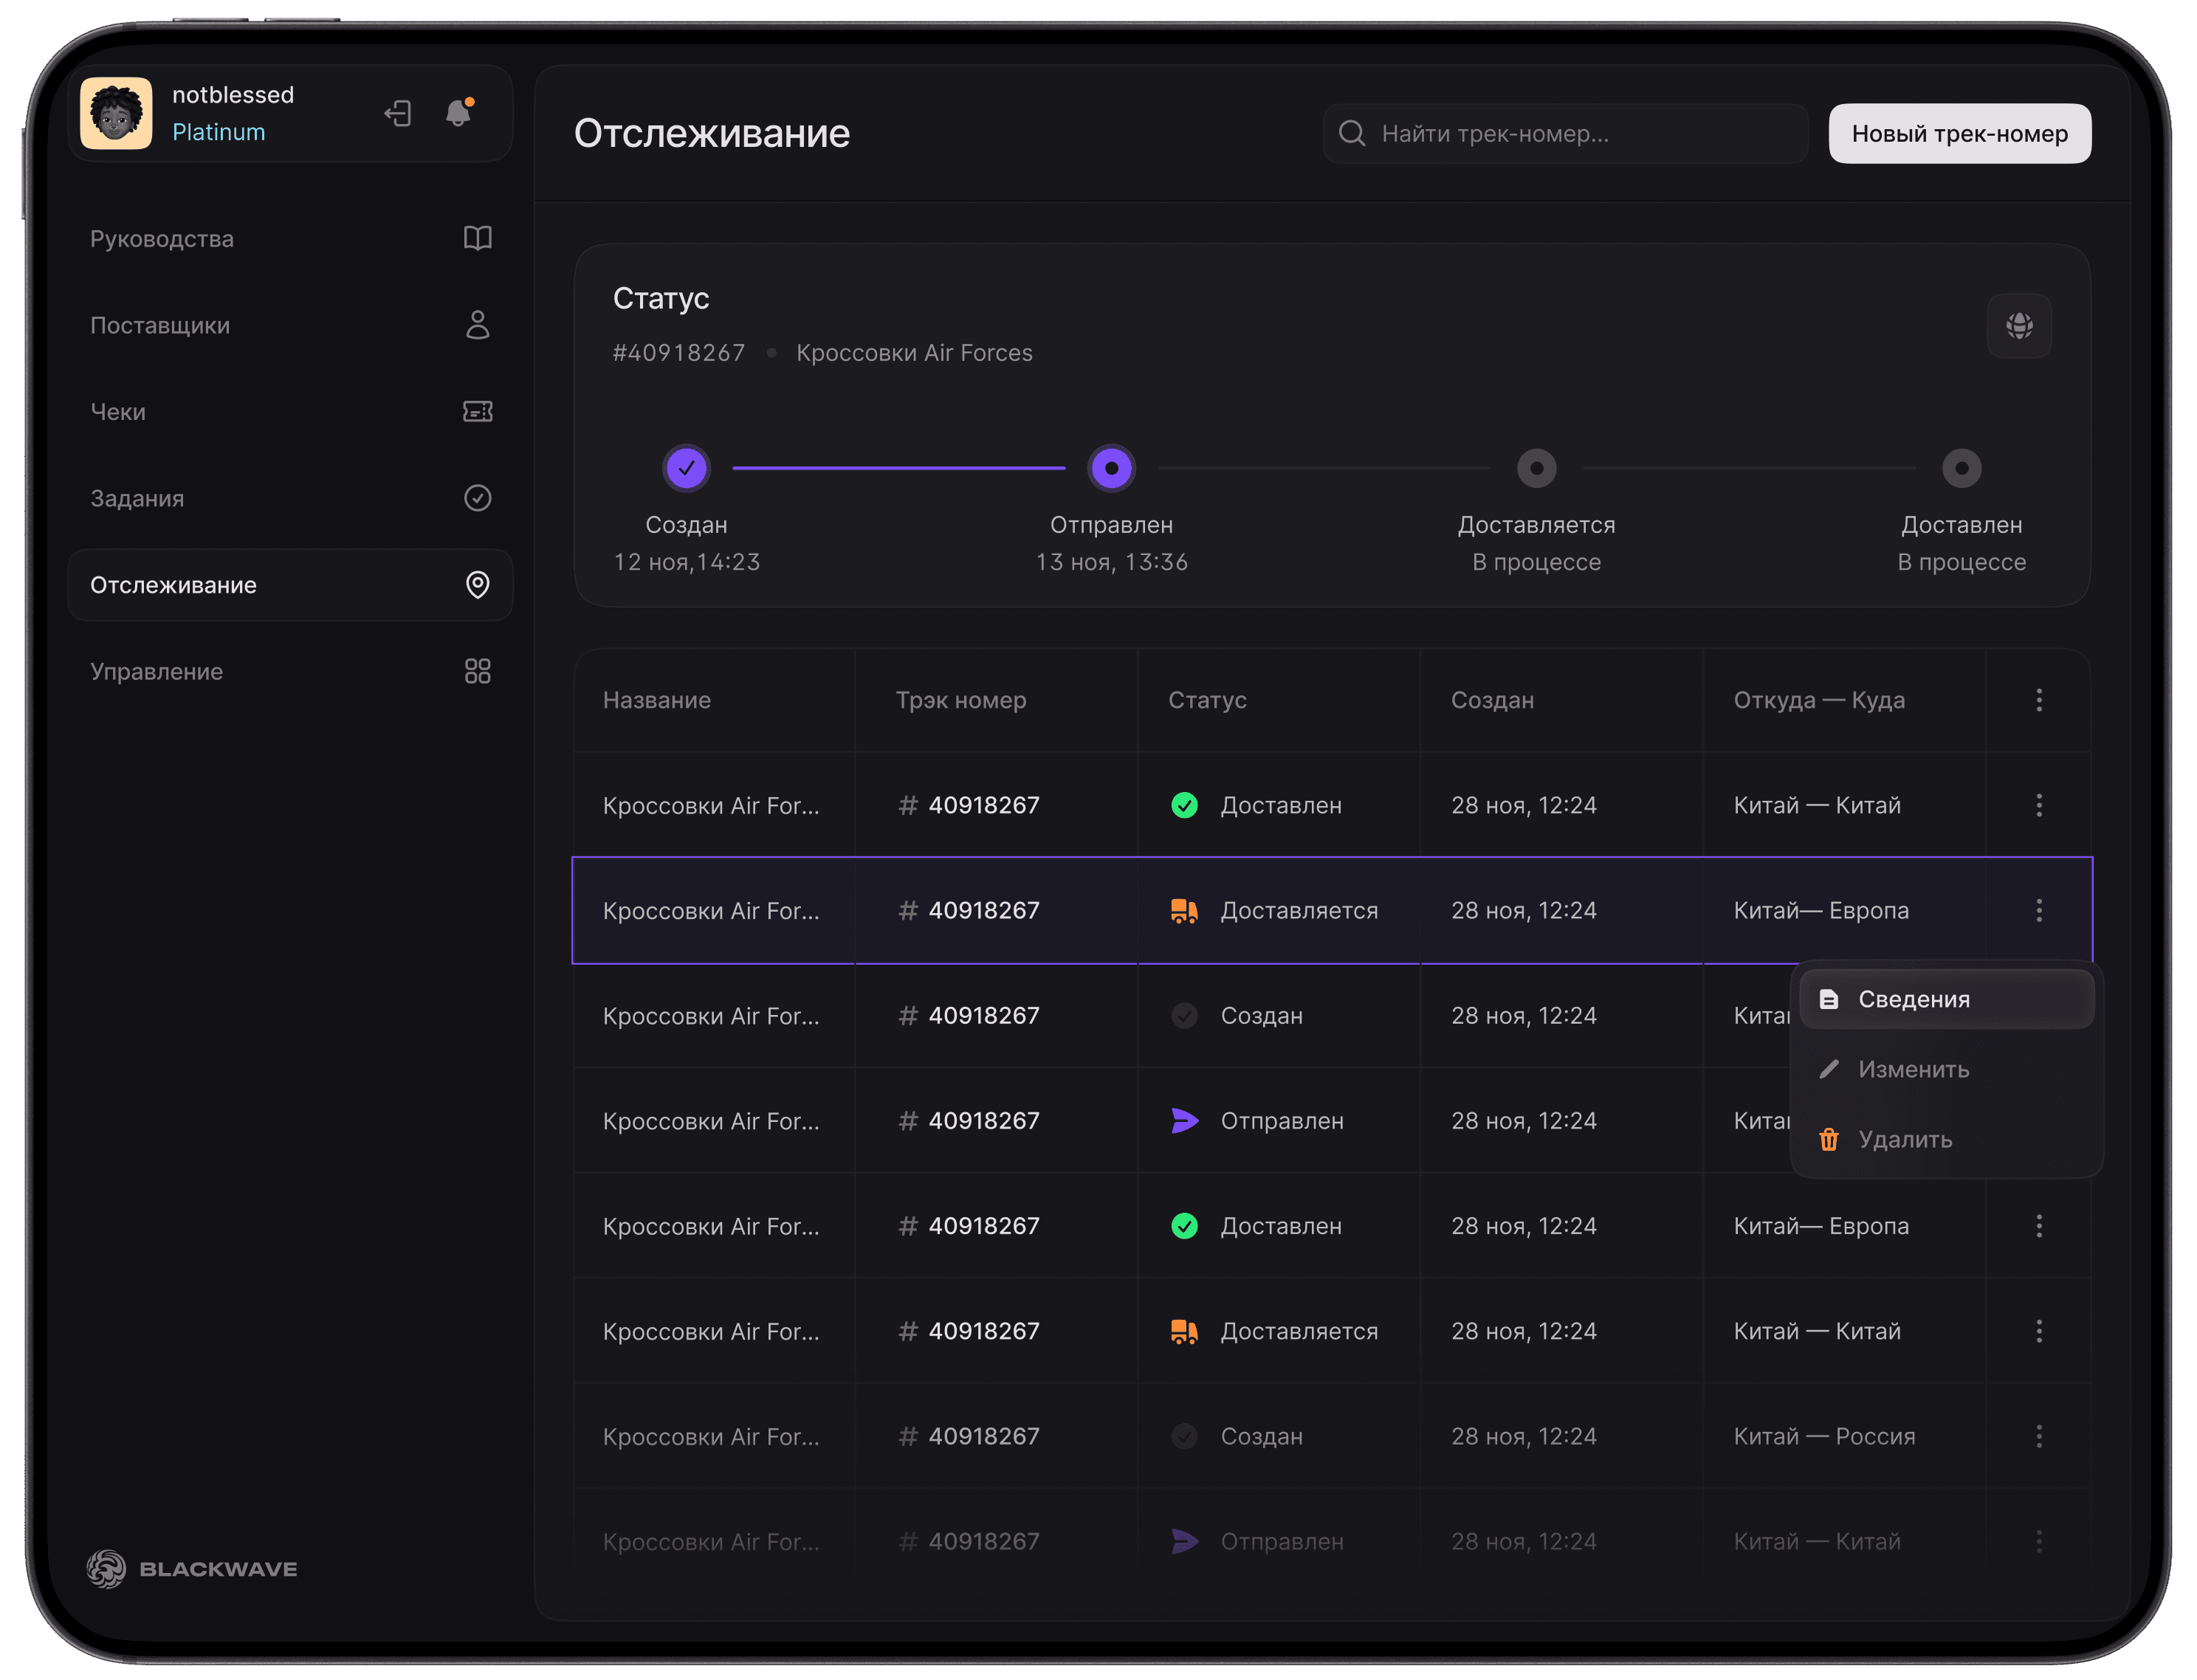Open the three-dot menu on the first table row
Image resolution: width=2197 pixels, height=1680 pixels.
tap(2038, 805)
